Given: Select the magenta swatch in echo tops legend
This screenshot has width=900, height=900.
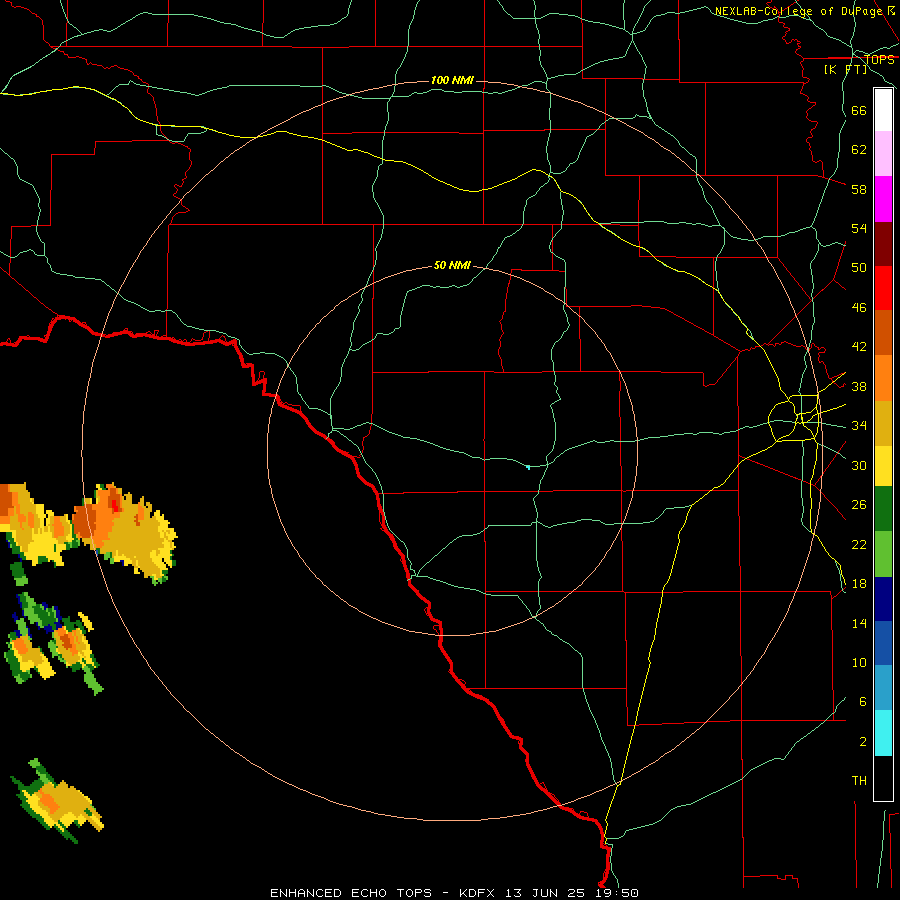Looking at the screenshot, I should [883, 199].
